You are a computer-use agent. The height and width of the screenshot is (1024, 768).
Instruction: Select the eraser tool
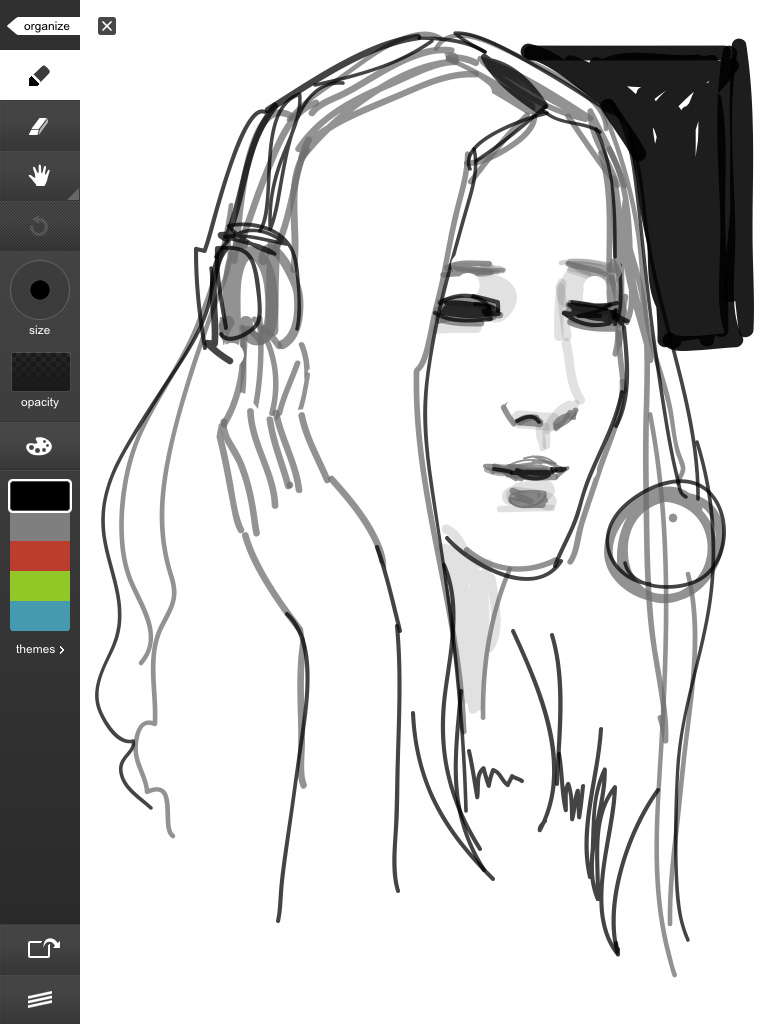click(x=40, y=126)
